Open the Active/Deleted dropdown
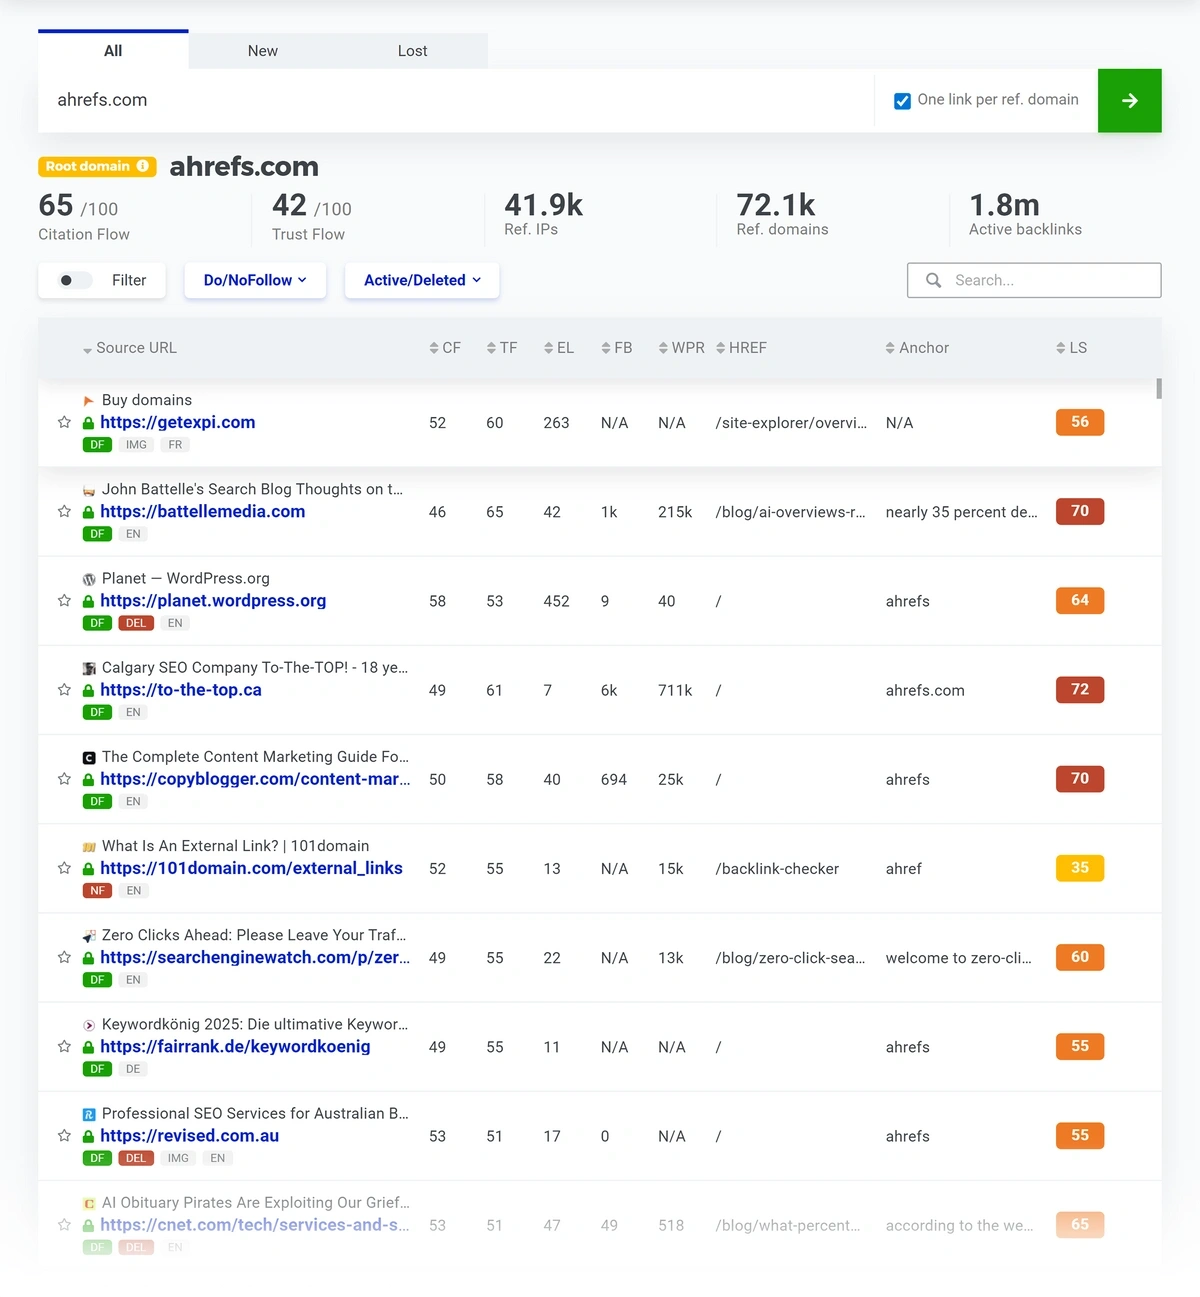 [x=422, y=280]
